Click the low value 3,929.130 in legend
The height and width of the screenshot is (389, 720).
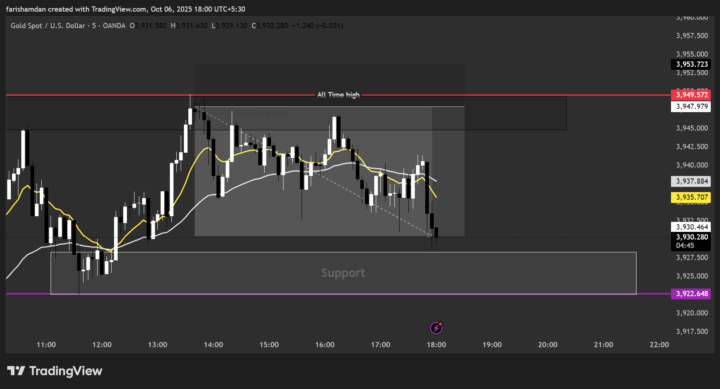tap(231, 26)
